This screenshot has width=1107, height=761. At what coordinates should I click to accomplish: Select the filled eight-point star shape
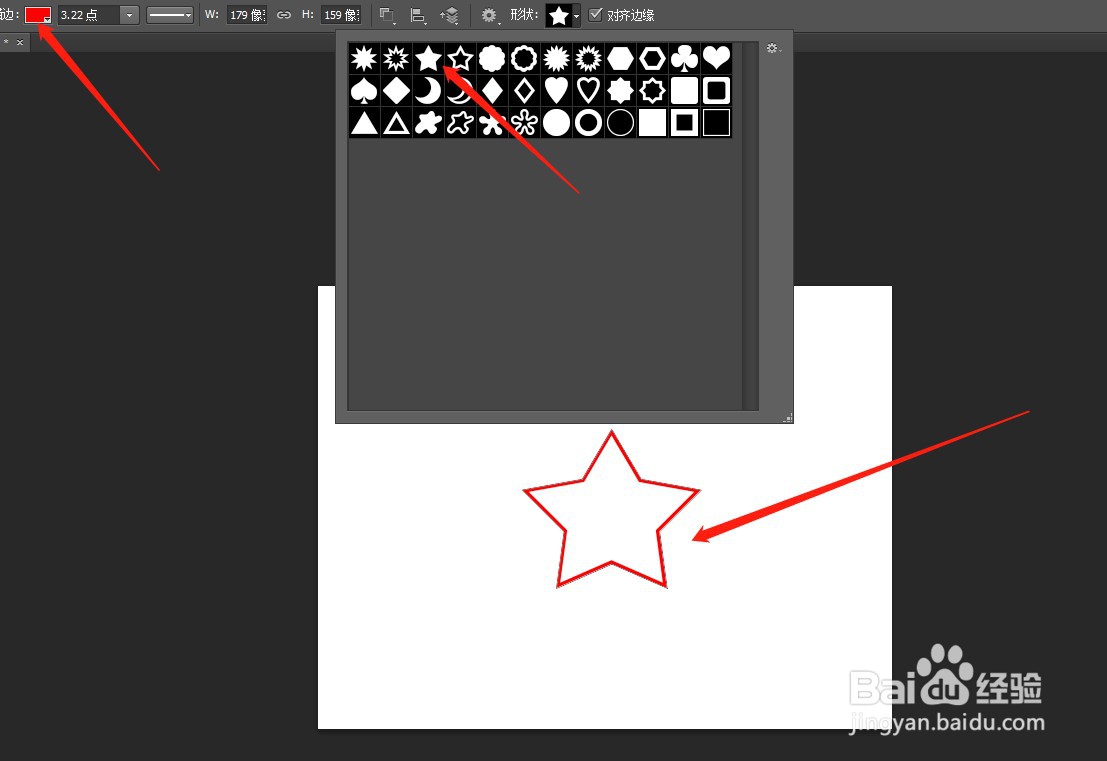point(620,90)
